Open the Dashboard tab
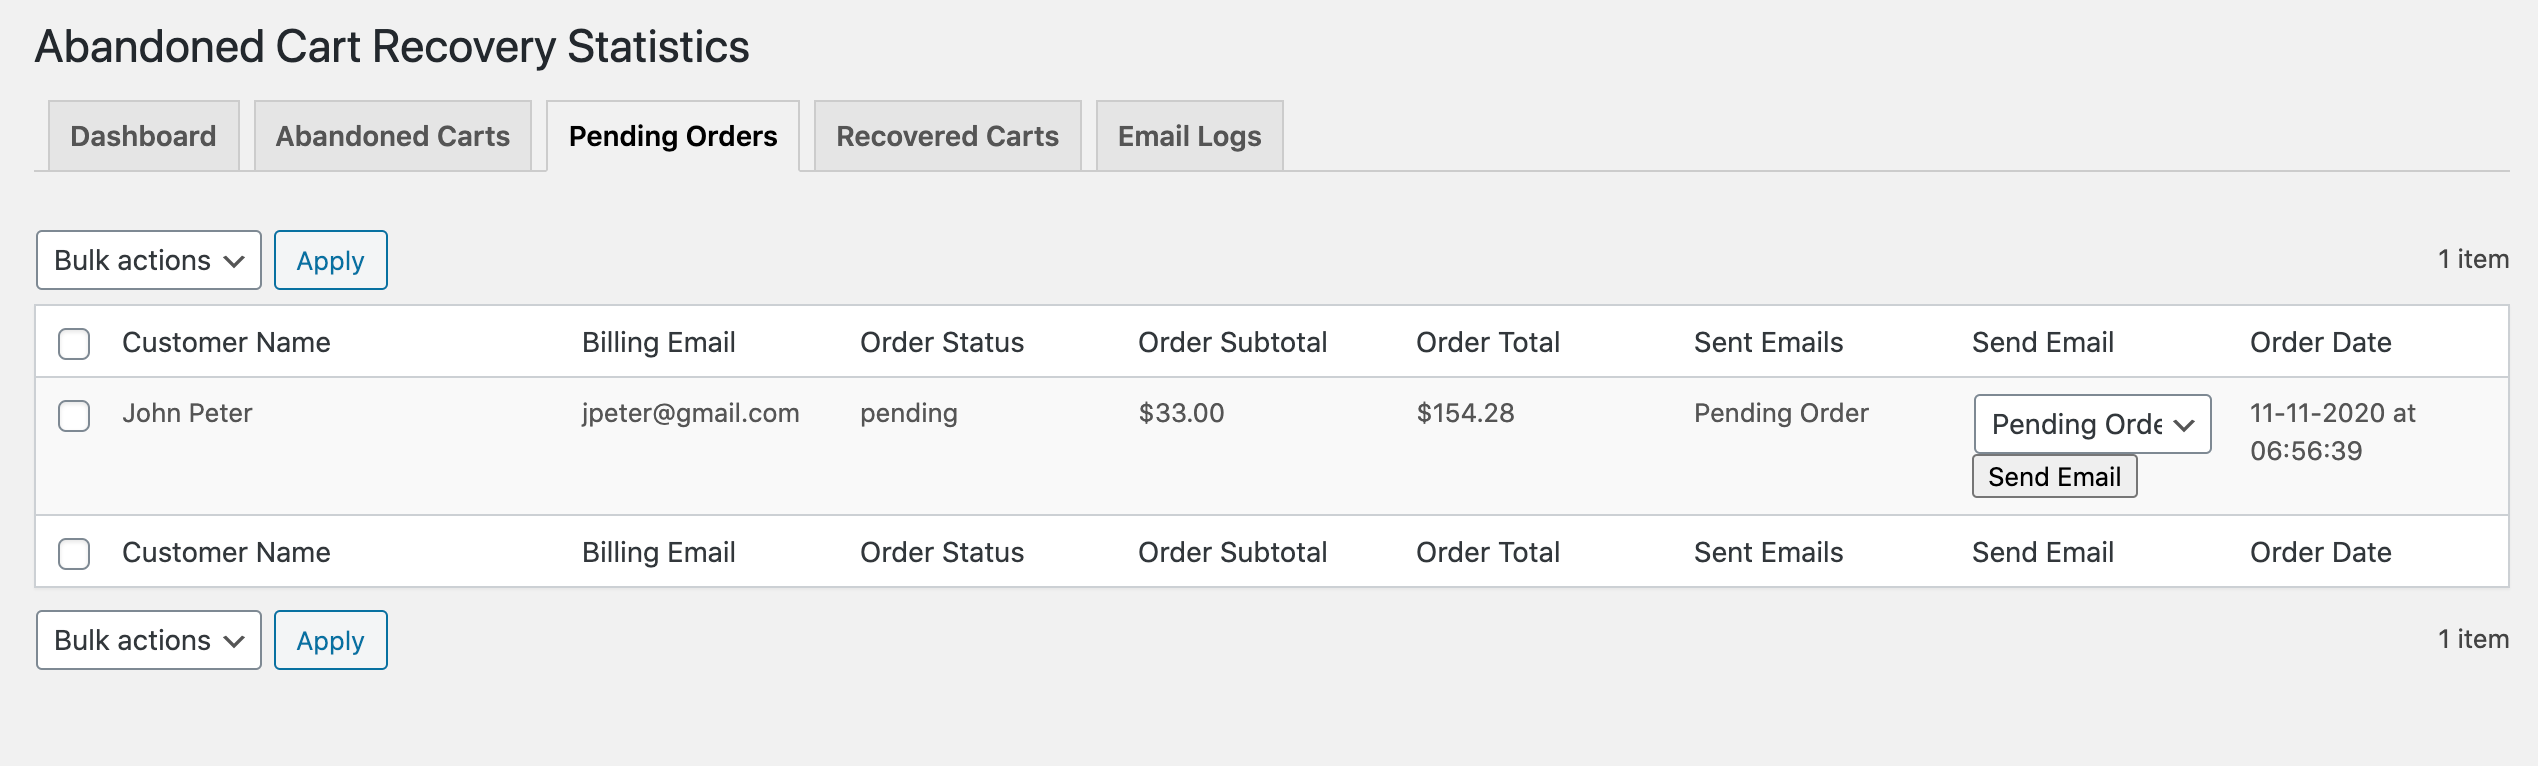Viewport: 2538px width, 766px height. (143, 136)
